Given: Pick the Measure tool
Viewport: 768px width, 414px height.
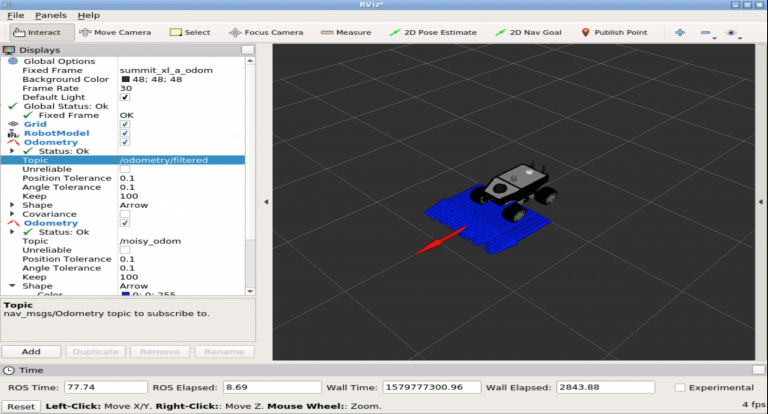Looking at the screenshot, I should tap(346, 32).
